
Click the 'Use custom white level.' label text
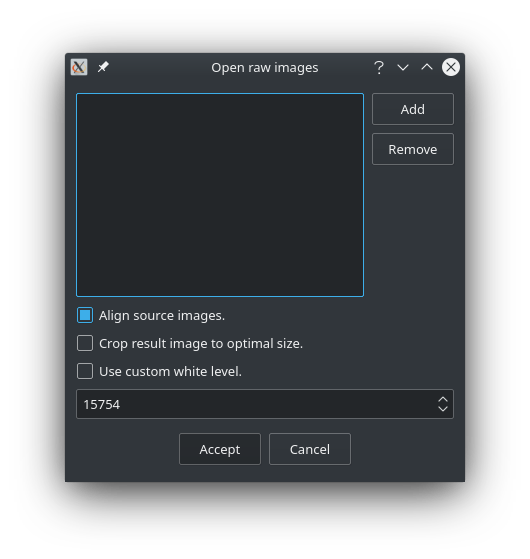pos(170,371)
